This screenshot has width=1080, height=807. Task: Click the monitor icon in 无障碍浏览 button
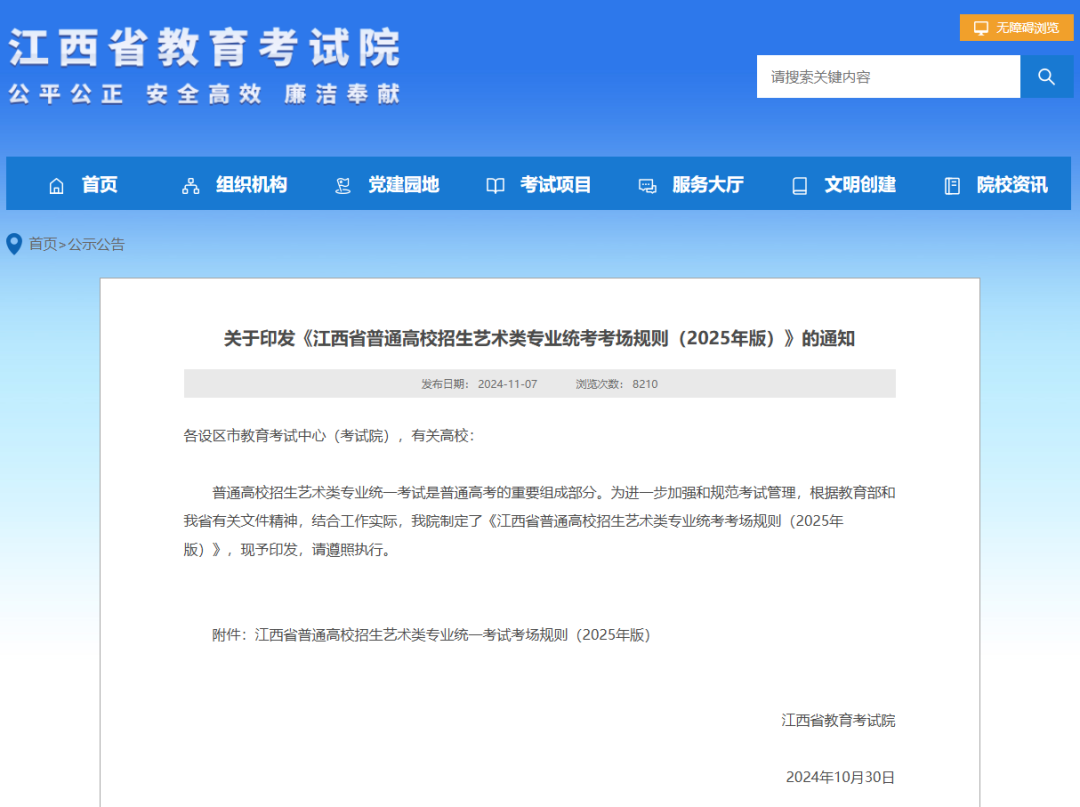981,28
